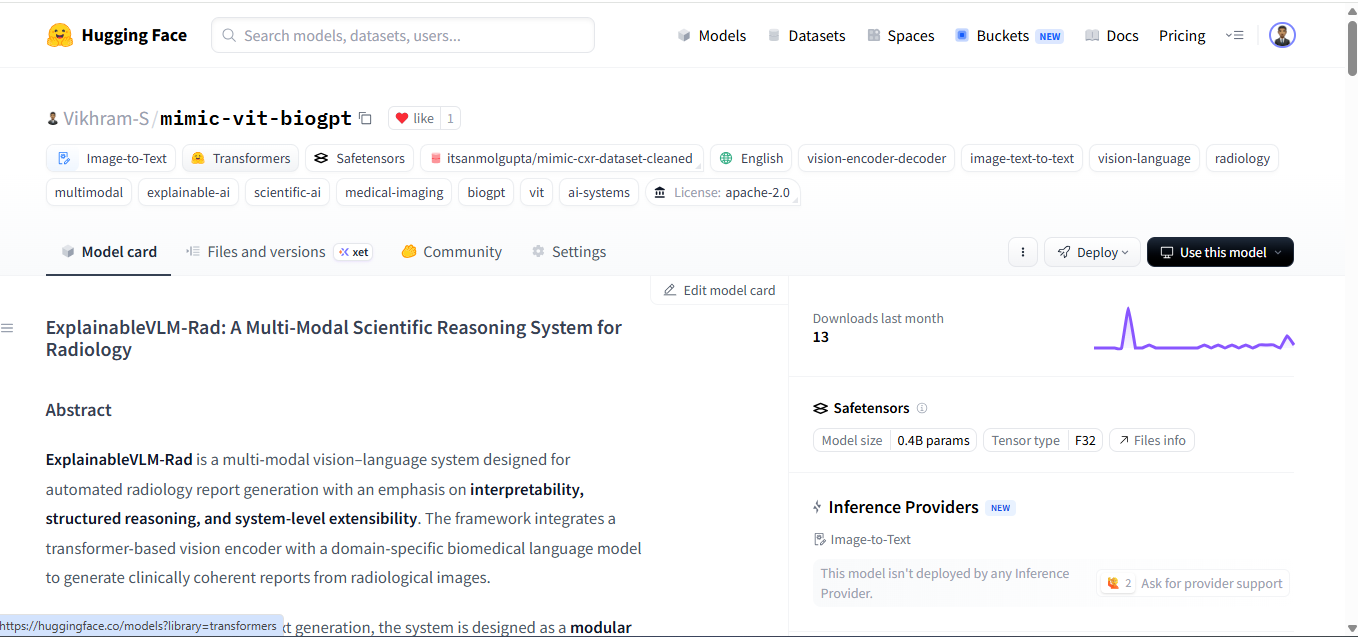Go to the Settings tab
The width and height of the screenshot is (1358, 637).
click(x=569, y=252)
